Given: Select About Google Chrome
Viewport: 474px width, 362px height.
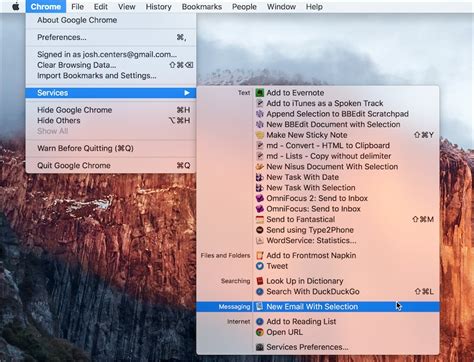Looking at the screenshot, I should click(111, 20).
